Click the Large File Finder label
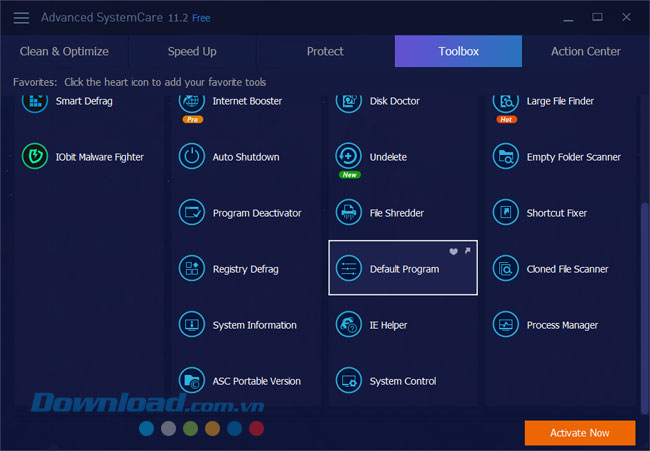The image size is (650, 451). pos(560,101)
